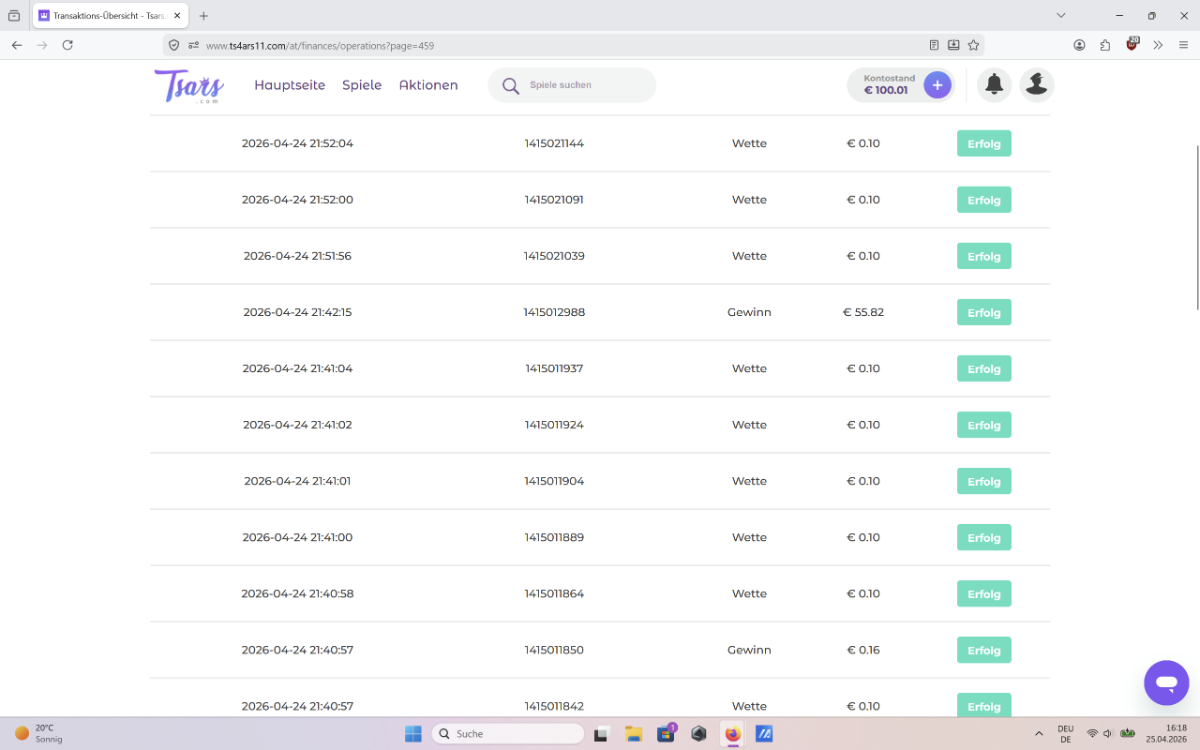Click the Aktionen navigation link

[x=428, y=85]
